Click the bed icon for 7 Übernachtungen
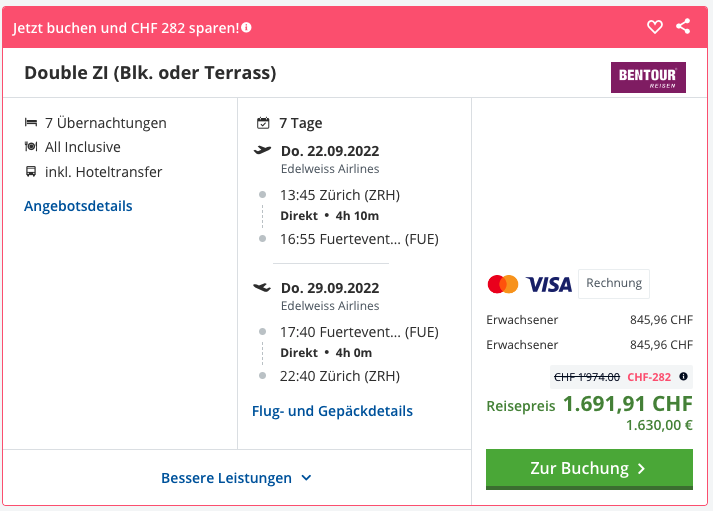 pyautogui.click(x=31, y=123)
